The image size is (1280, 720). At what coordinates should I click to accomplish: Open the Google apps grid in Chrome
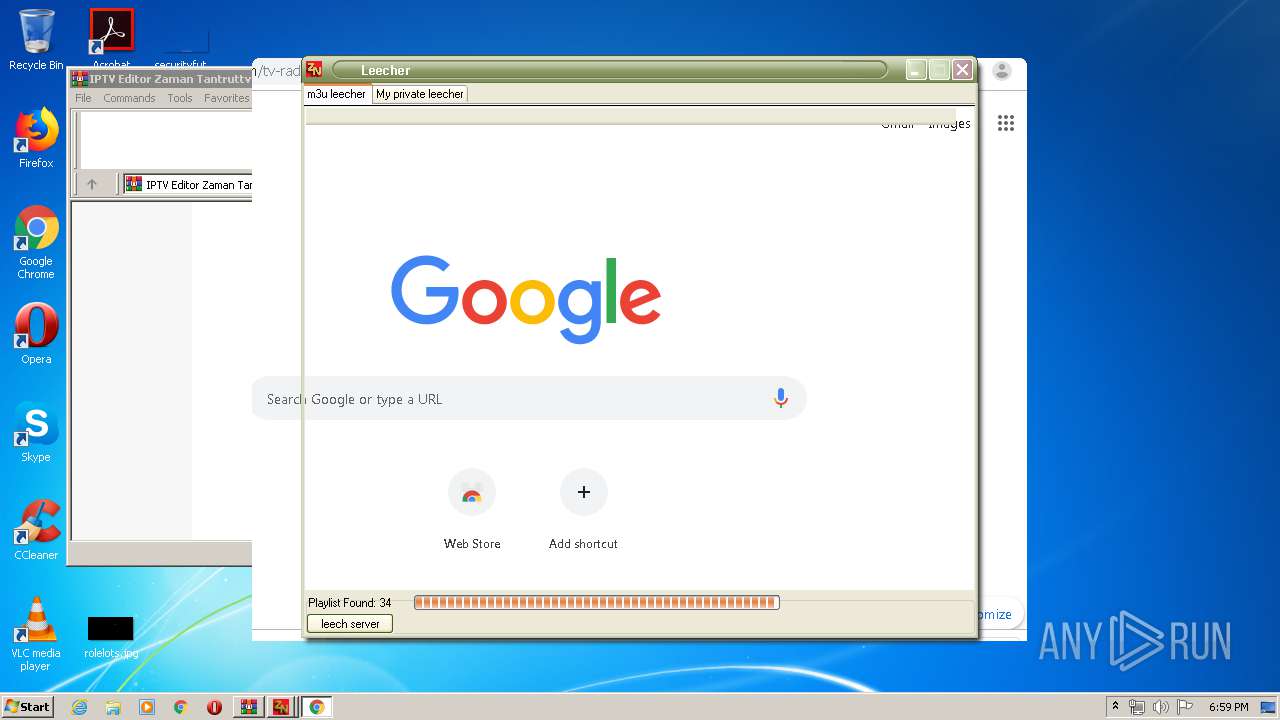pos(1006,123)
